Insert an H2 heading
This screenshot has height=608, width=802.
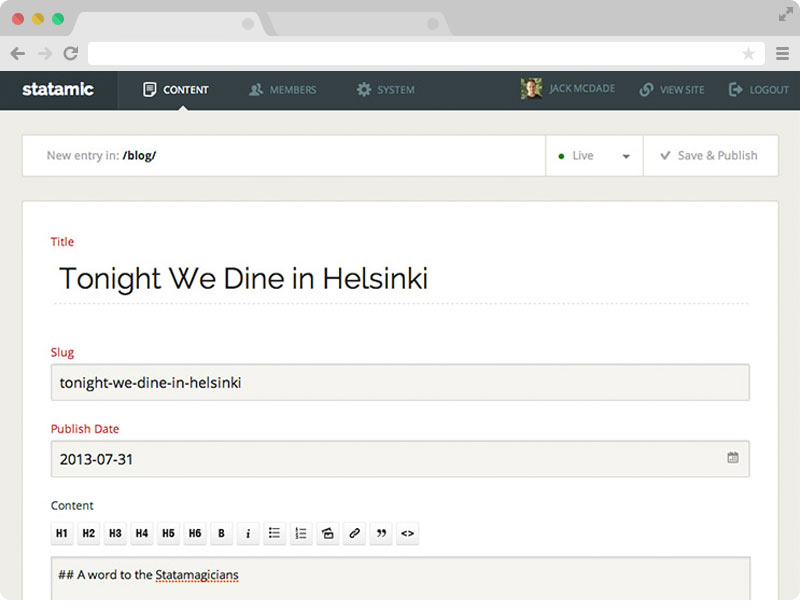[88, 533]
